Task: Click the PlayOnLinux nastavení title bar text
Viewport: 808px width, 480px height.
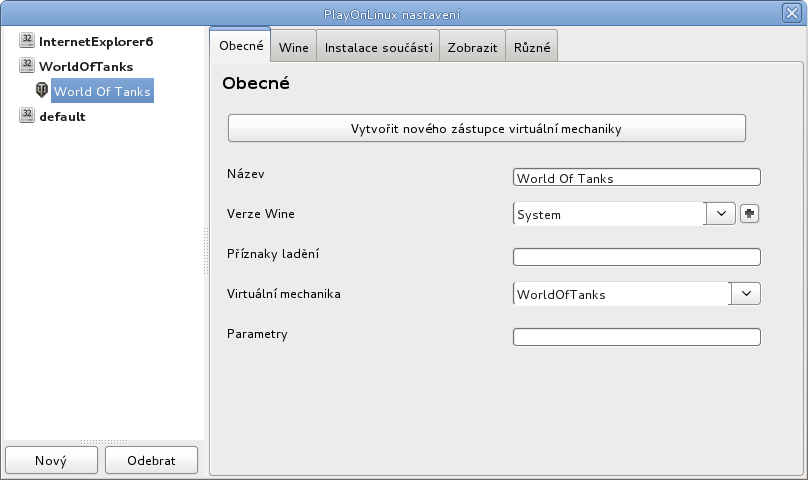Action: pyautogui.click(x=392, y=15)
